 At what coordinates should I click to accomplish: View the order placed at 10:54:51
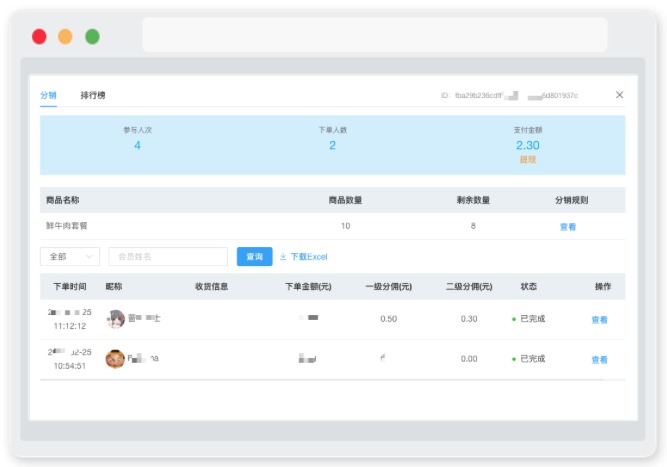(599, 360)
